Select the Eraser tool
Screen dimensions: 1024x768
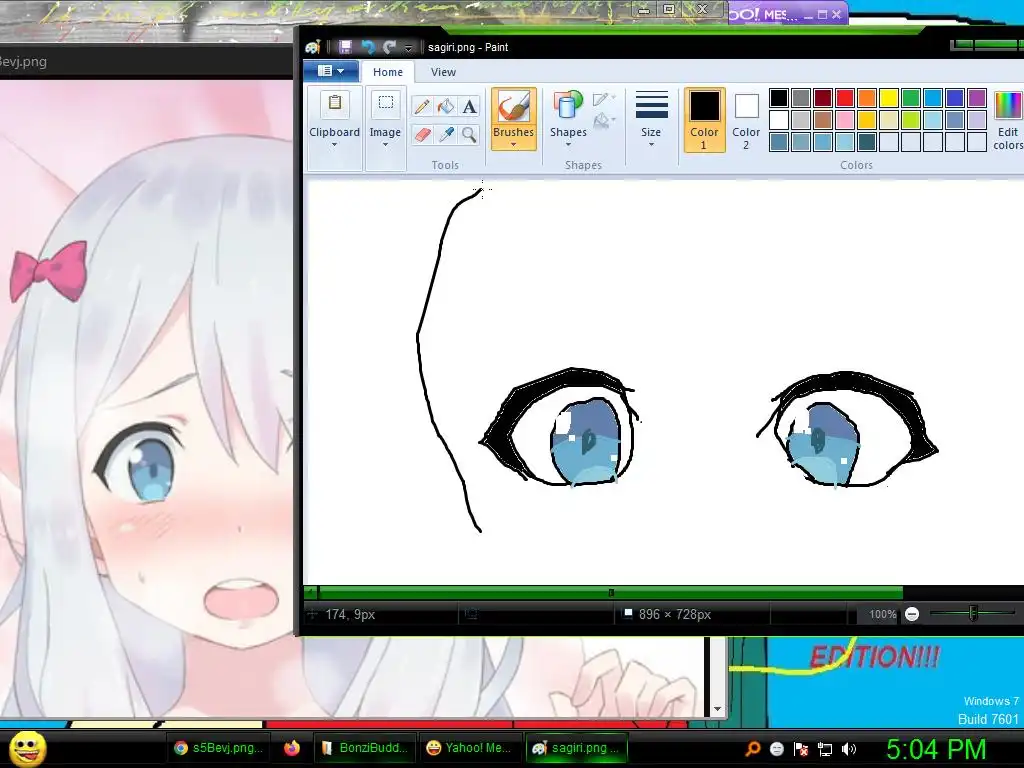[422, 135]
